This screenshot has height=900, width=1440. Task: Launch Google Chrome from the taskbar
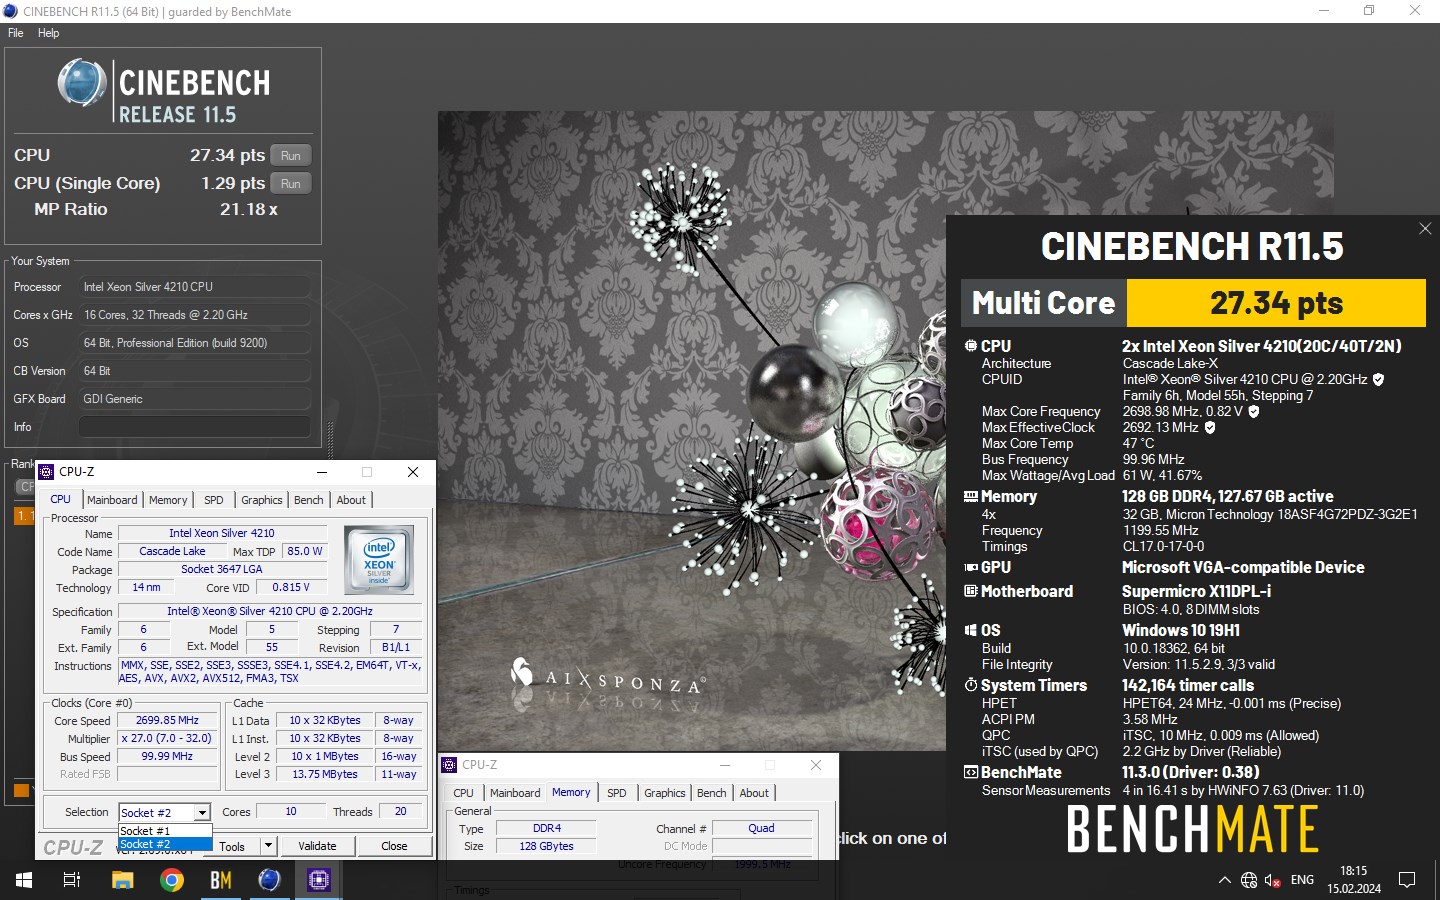click(x=172, y=880)
